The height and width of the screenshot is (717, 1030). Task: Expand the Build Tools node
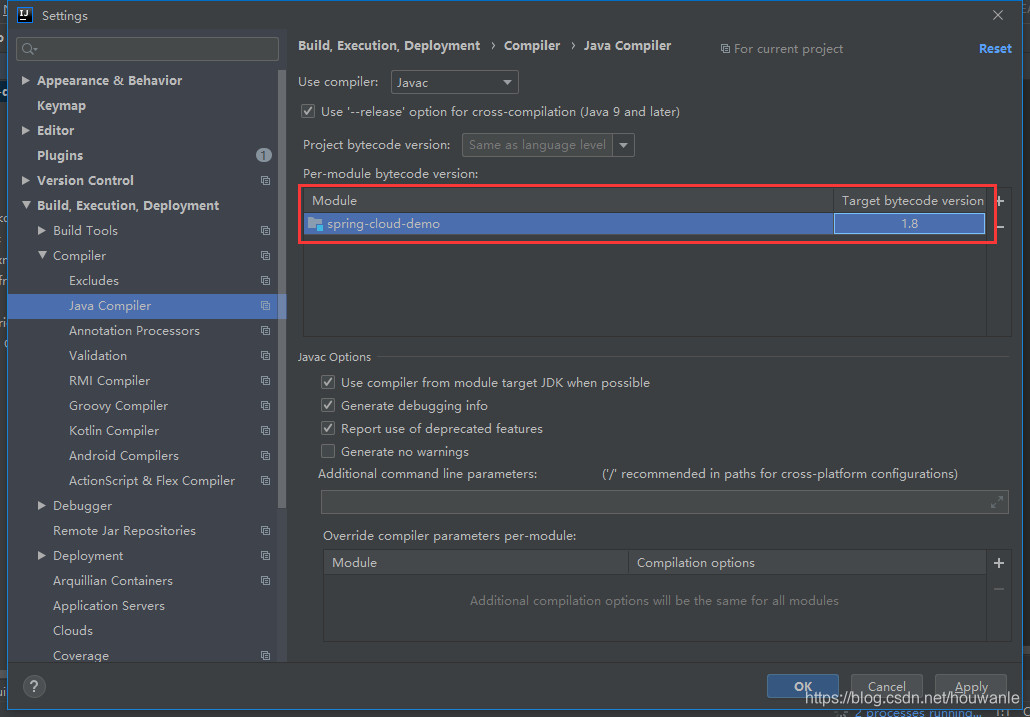[x=42, y=230]
